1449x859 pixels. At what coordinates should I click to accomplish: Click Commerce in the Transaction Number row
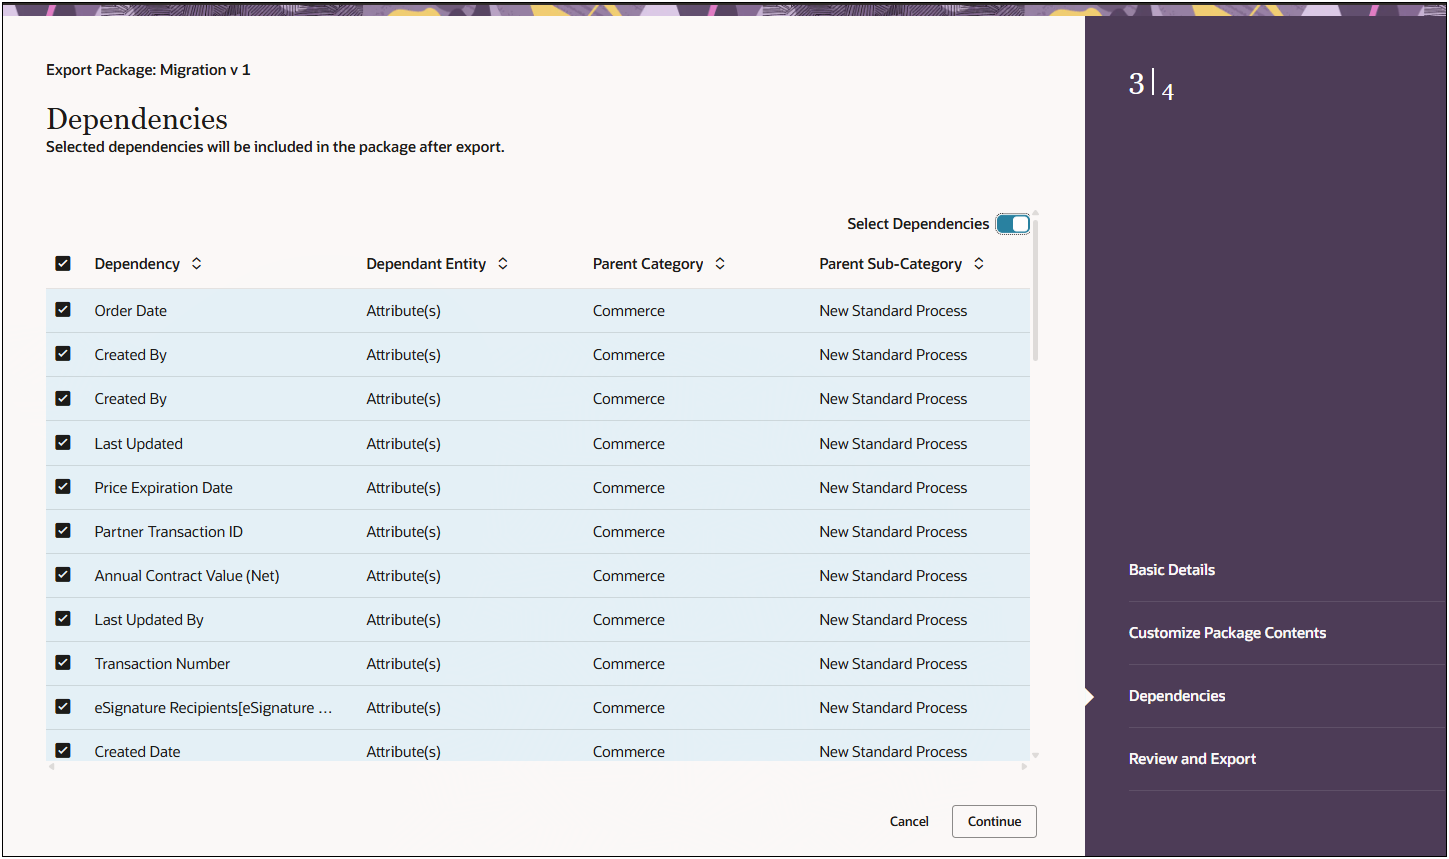(x=629, y=664)
